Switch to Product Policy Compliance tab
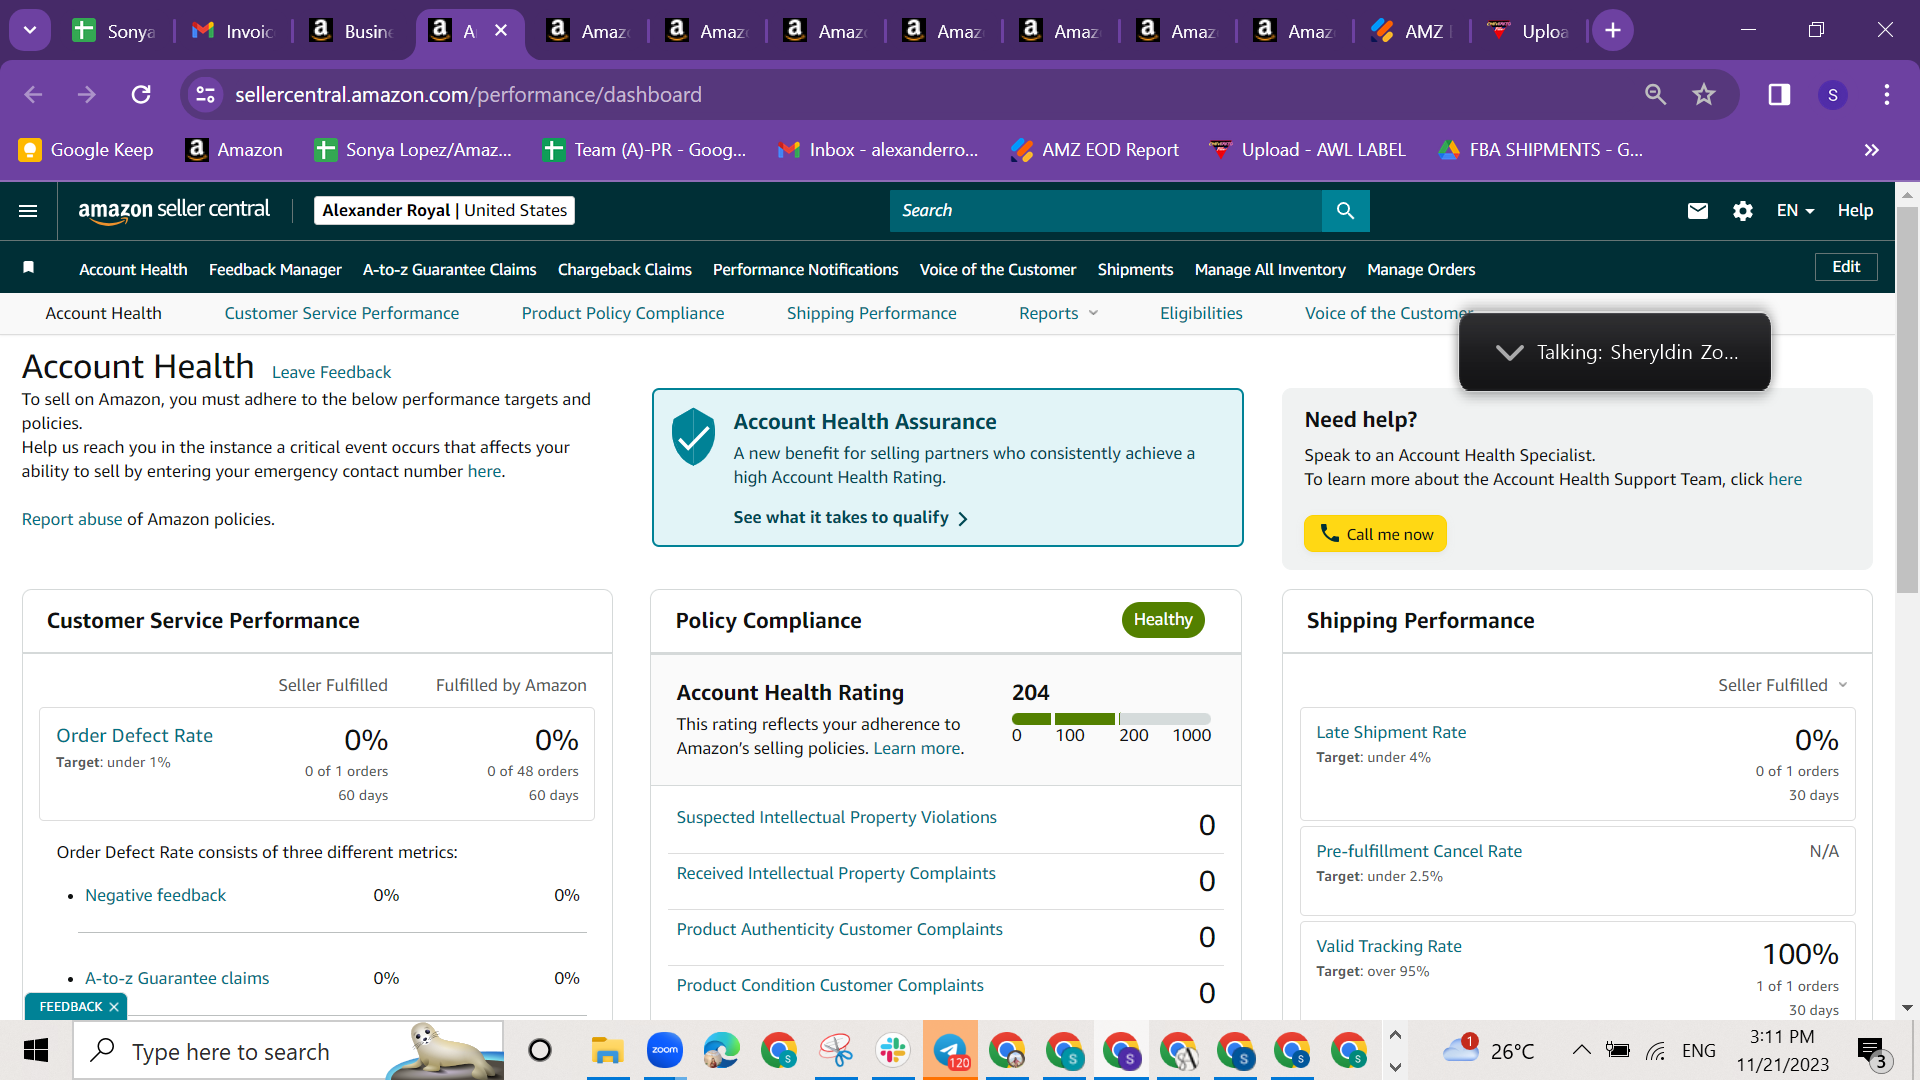Screen dimensions: 1920x1080 tap(623, 313)
